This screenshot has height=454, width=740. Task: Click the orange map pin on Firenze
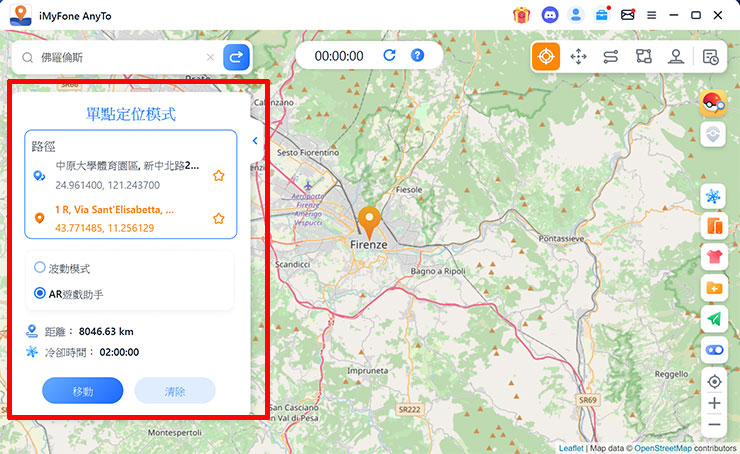(x=369, y=222)
